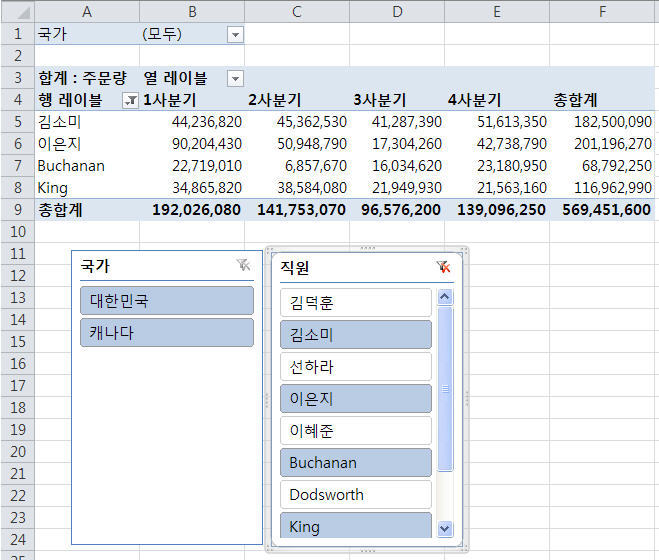This screenshot has height=560, width=659.
Task: Click cell value 6,857,670
Action: pos(316,166)
